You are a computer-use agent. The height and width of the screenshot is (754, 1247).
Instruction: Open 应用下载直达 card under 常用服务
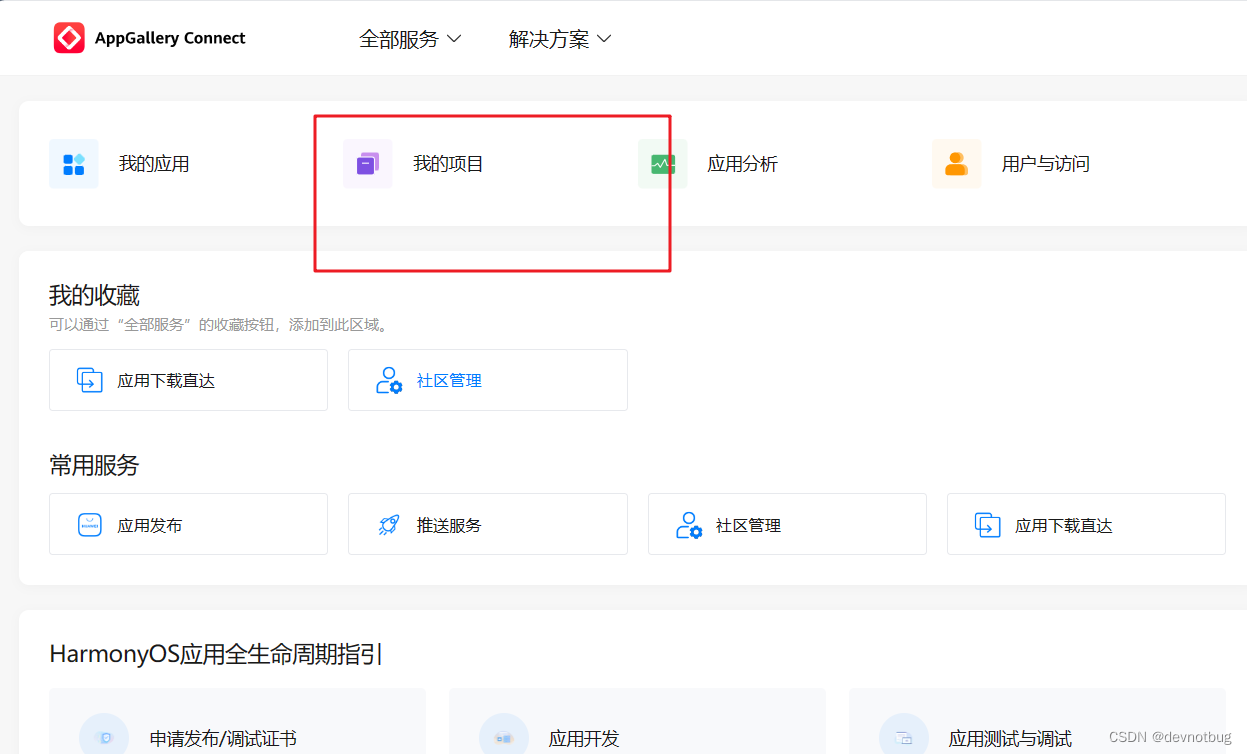pyautogui.click(x=1086, y=524)
